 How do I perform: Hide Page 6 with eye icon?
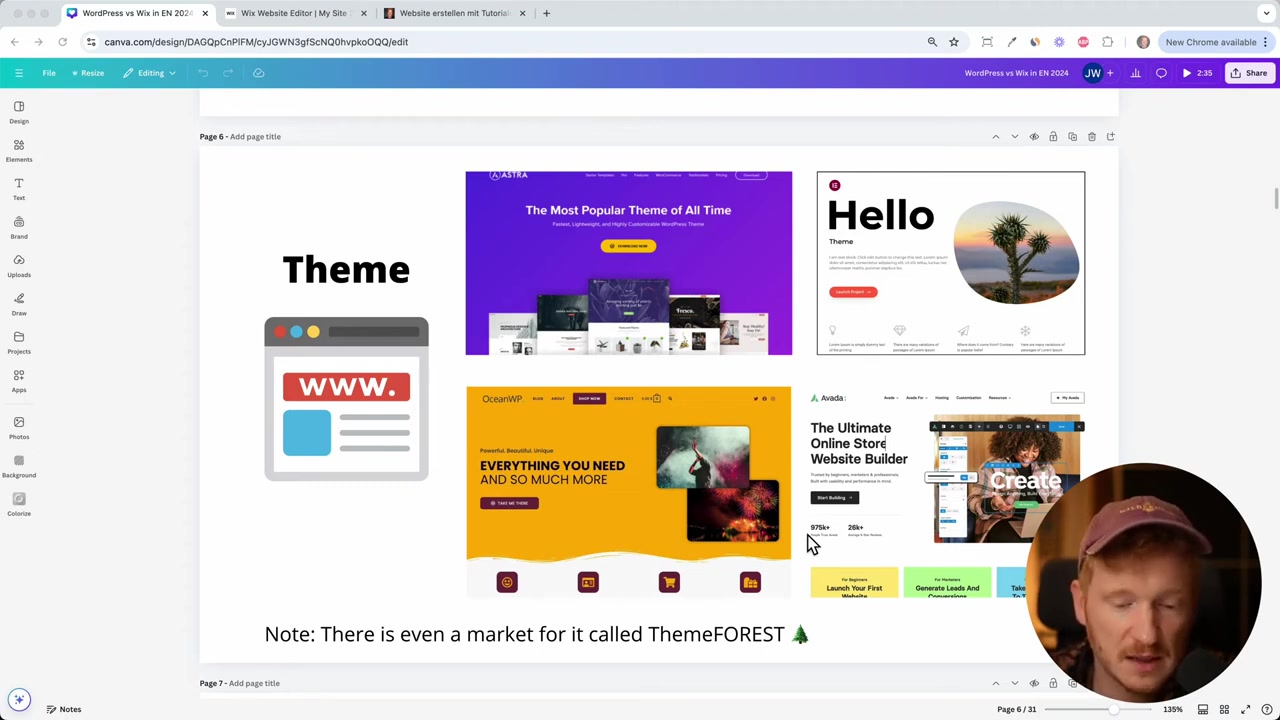tap(1034, 136)
